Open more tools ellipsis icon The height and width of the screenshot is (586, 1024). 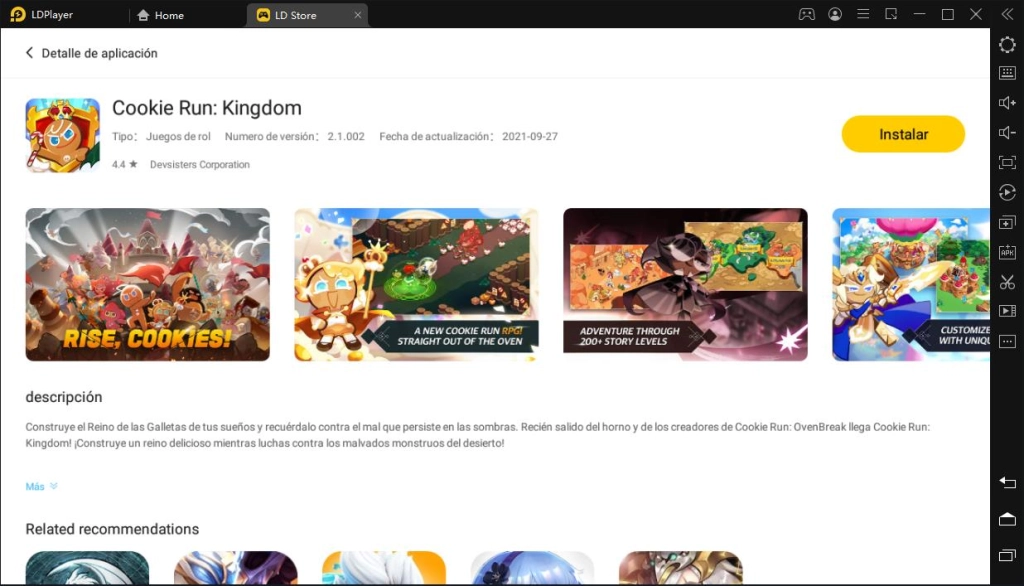click(1007, 341)
